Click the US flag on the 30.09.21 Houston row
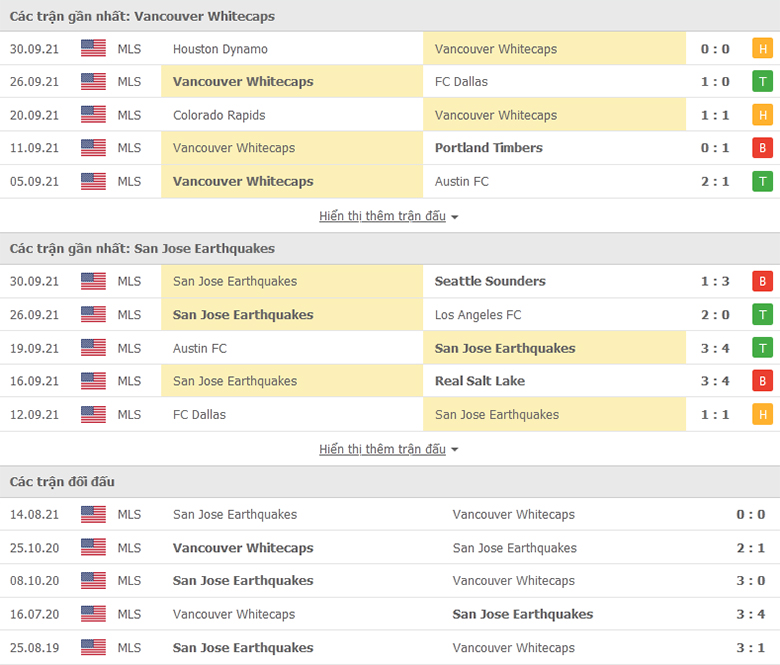Viewport: 780px width, 665px height. [93, 48]
